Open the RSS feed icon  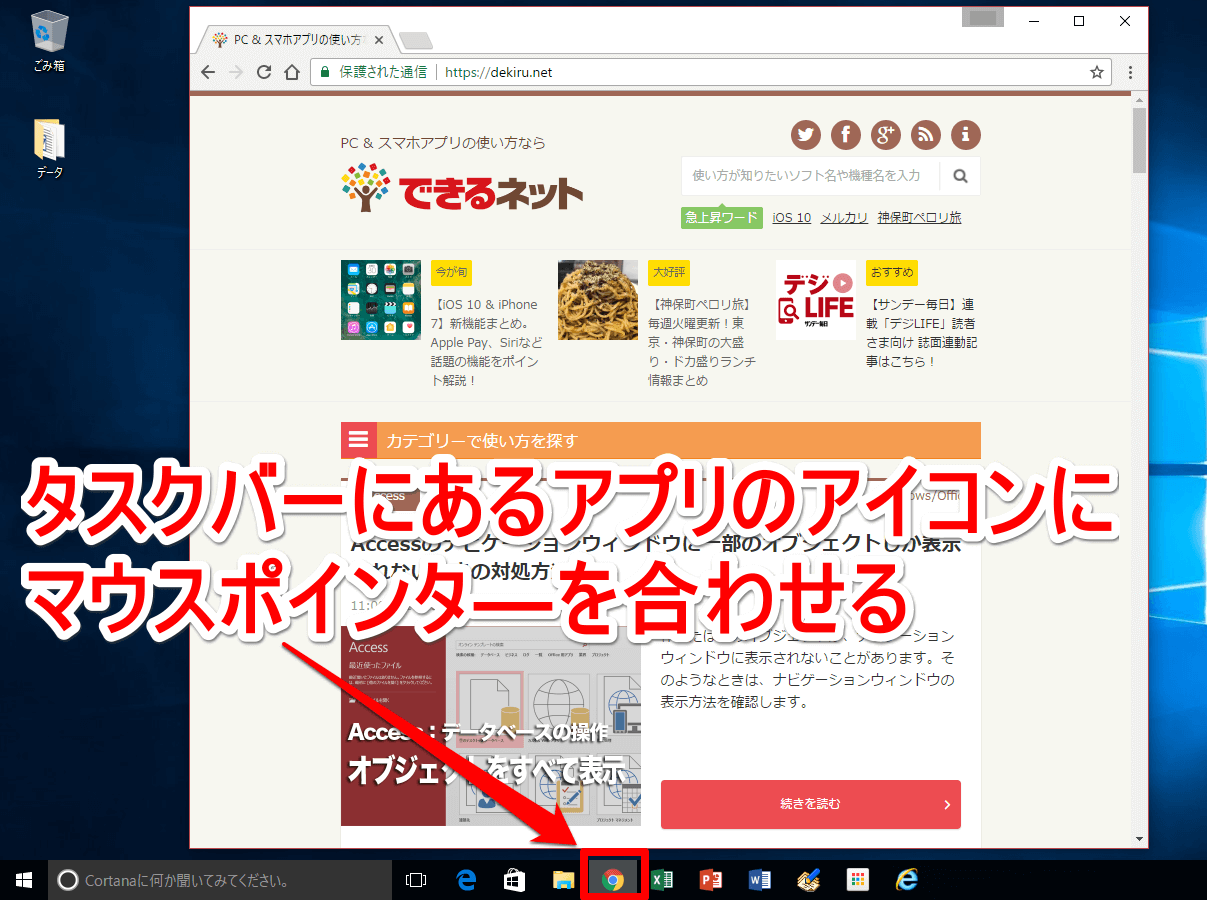tap(926, 134)
